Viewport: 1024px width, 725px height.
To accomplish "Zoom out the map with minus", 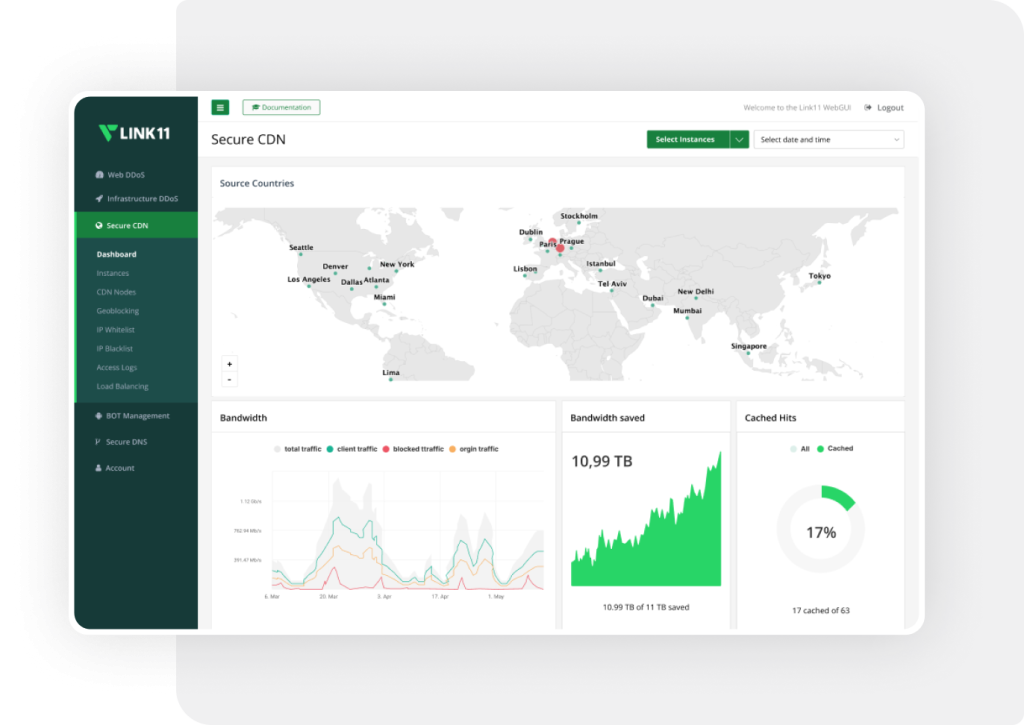I will point(229,379).
